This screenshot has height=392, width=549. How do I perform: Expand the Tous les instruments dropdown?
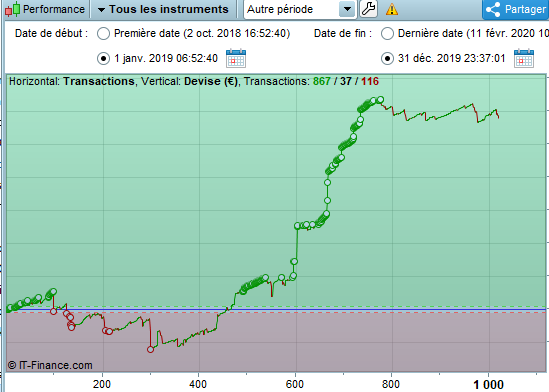coord(163,9)
